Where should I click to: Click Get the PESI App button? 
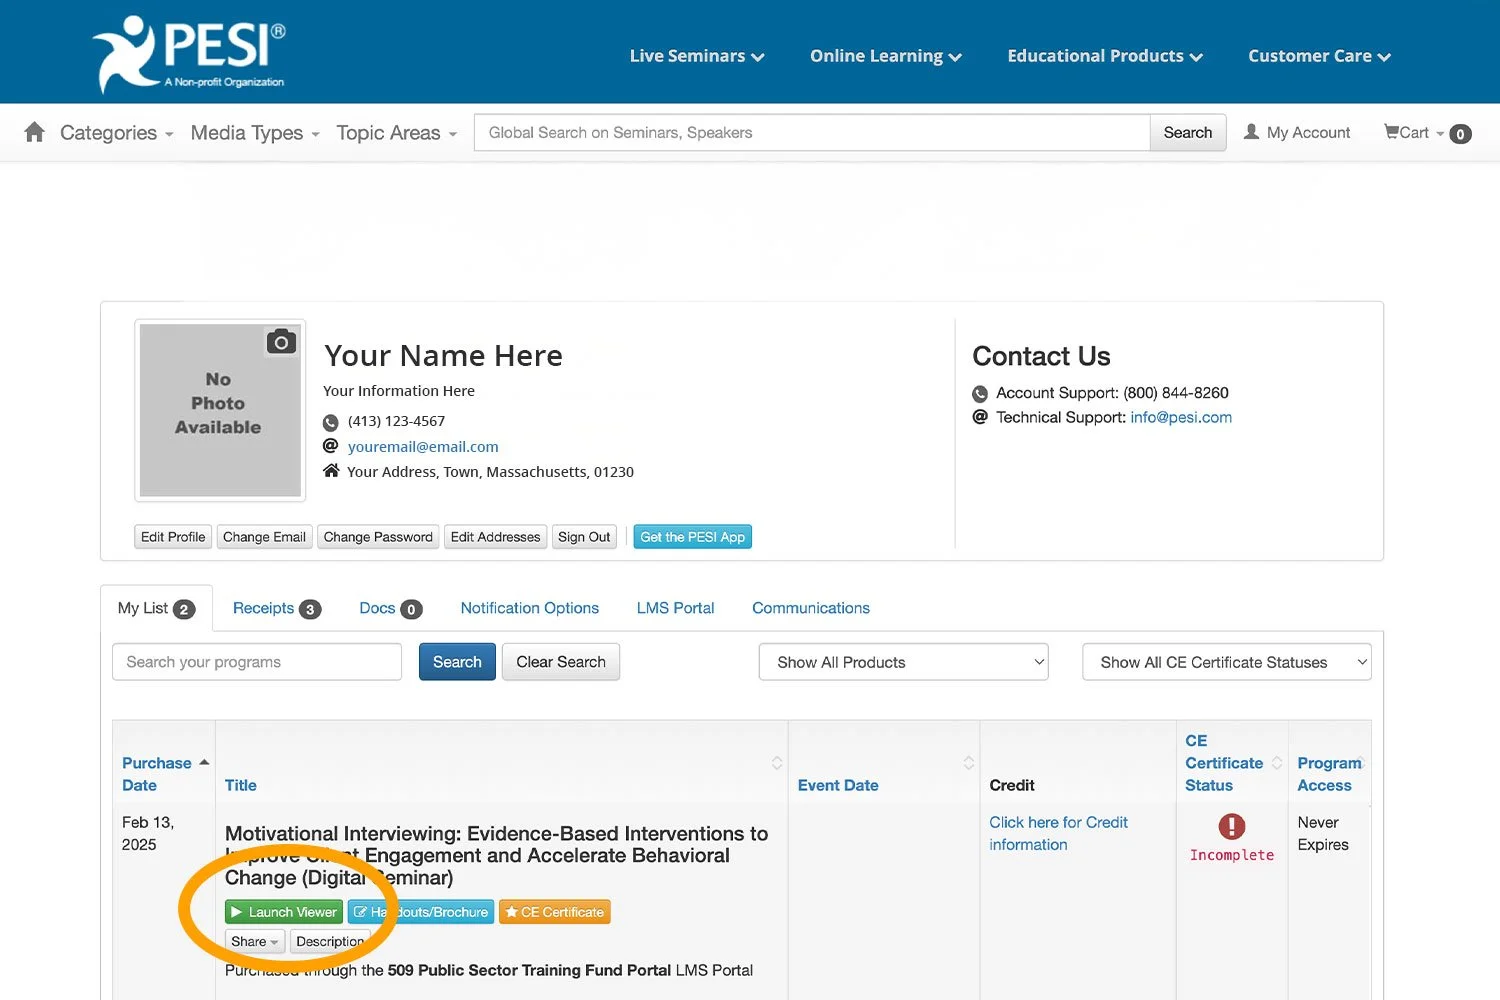tap(692, 537)
